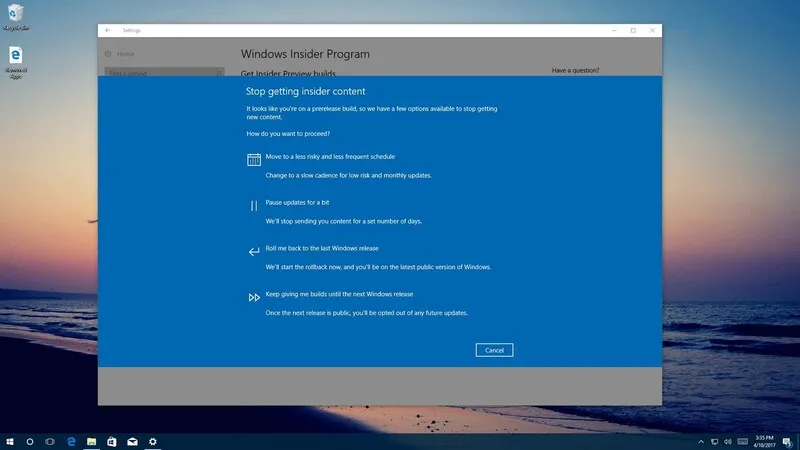Image resolution: width=800 pixels, height=450 pixels.
Task: Click the text Once the next release is public
Action: pos(366,313)
